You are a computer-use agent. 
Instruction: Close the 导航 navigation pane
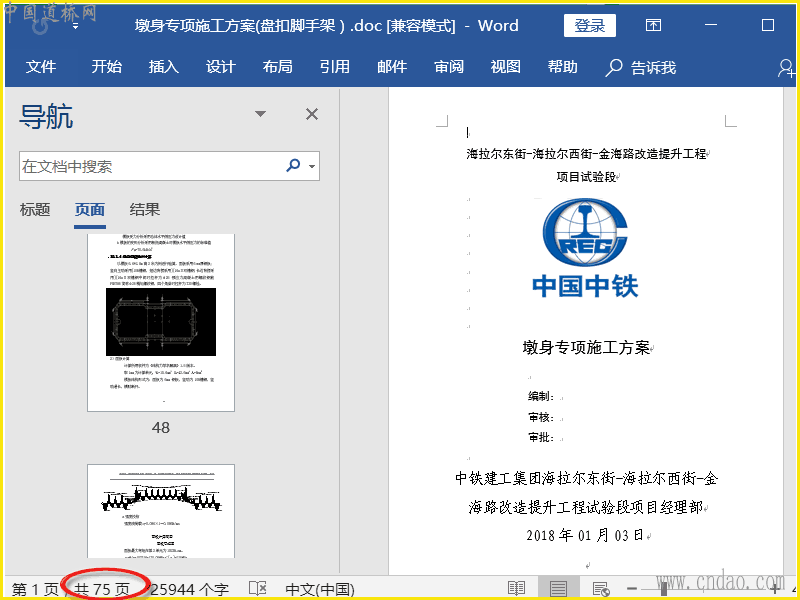tap(312, 114)
